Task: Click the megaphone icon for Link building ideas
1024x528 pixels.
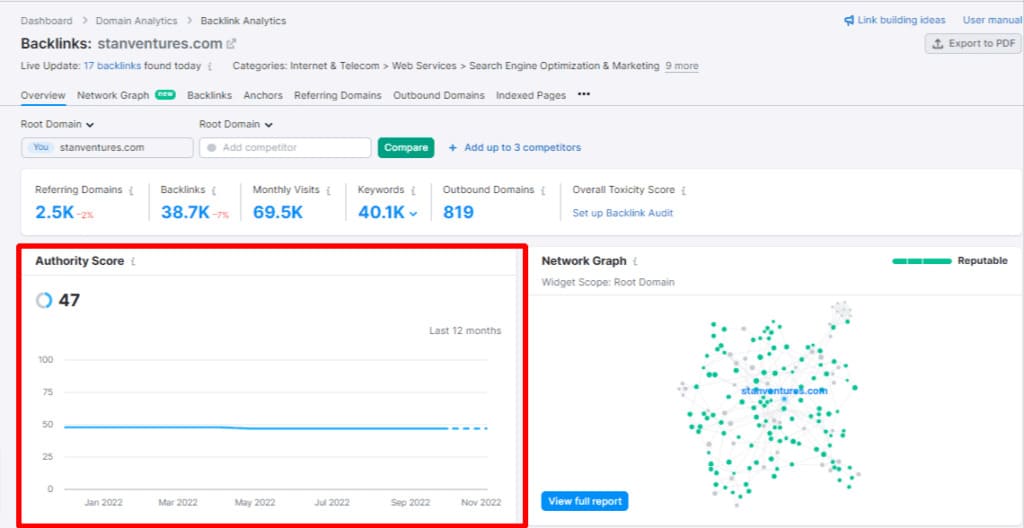Action: point(849,20)
